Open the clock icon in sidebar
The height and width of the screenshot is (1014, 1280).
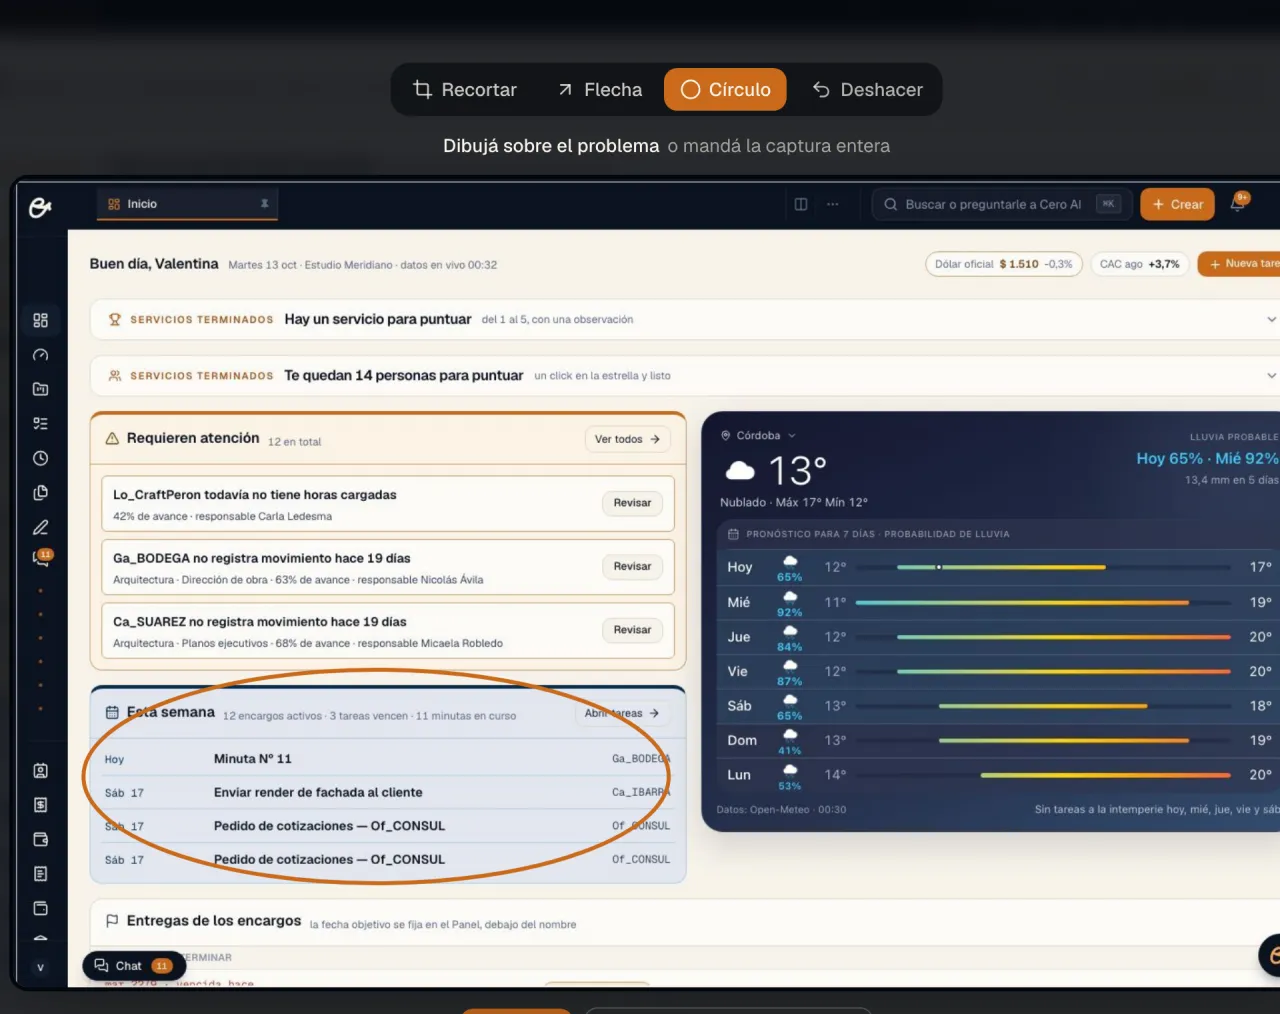(x=40, y=458)
